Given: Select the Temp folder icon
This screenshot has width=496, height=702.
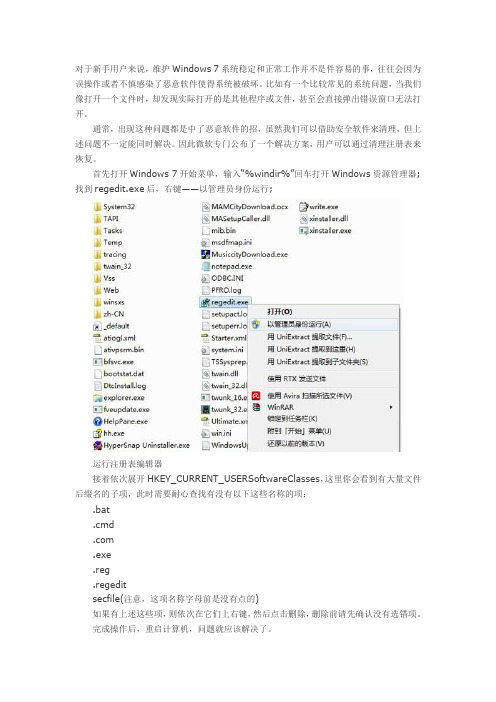Looking at the screenshot, I should click(98, 242).
